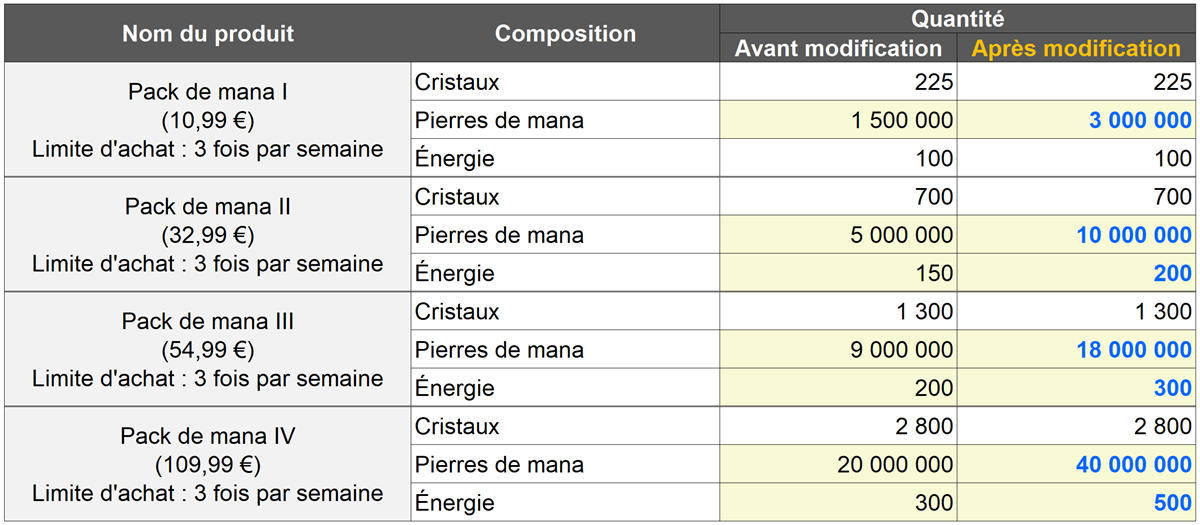
Task: Click the 150 energy quantity cell
Action: [x=838, y=274]
